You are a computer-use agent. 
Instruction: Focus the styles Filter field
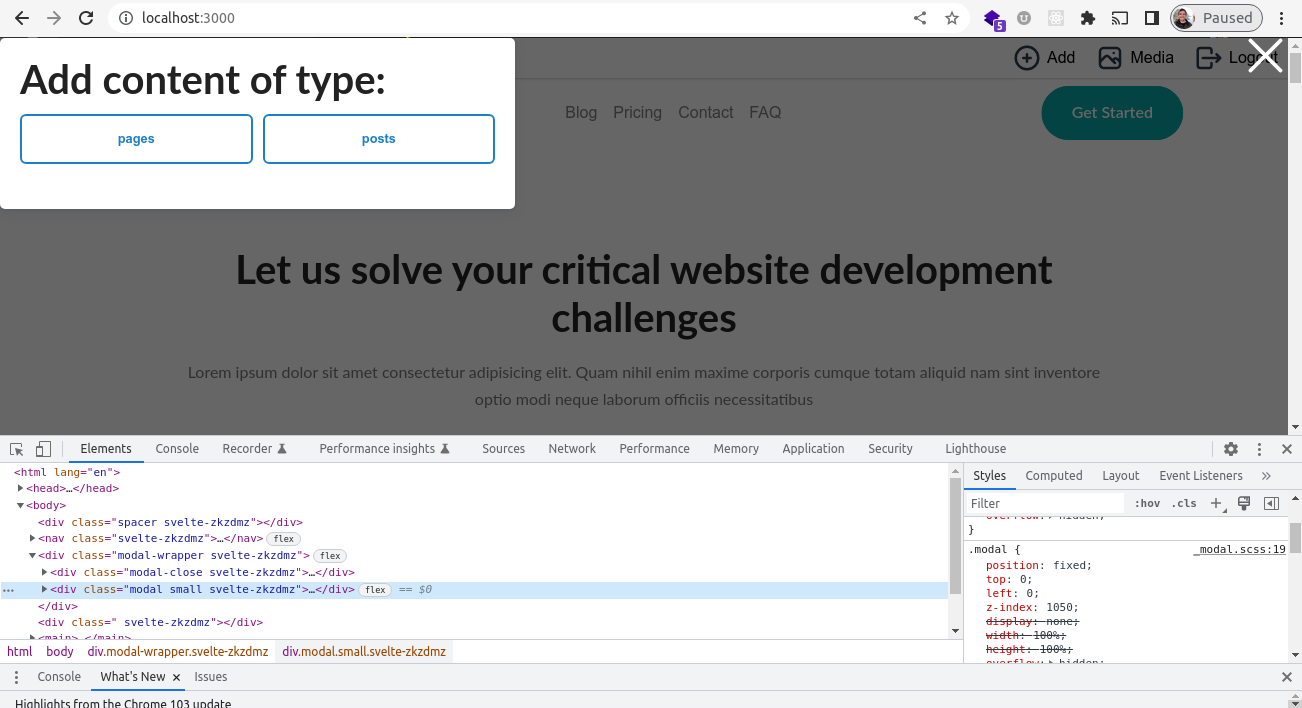[1045, 503]
